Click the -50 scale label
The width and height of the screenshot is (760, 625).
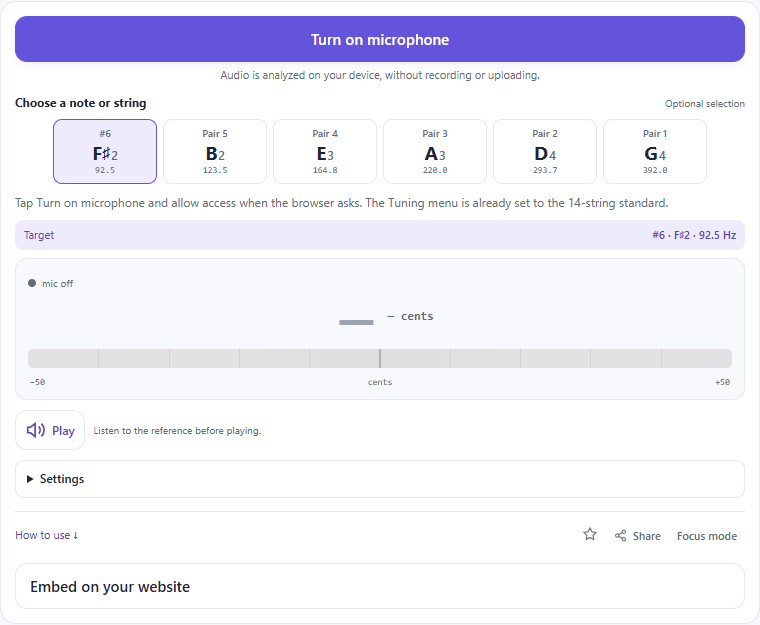tap(37, 382)
